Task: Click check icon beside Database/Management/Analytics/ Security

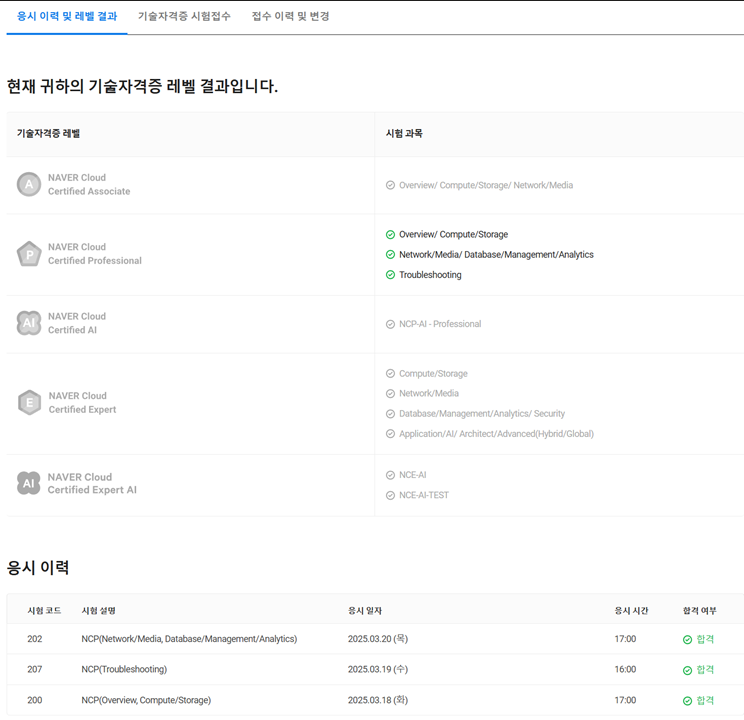Action: tap(390, 414)
